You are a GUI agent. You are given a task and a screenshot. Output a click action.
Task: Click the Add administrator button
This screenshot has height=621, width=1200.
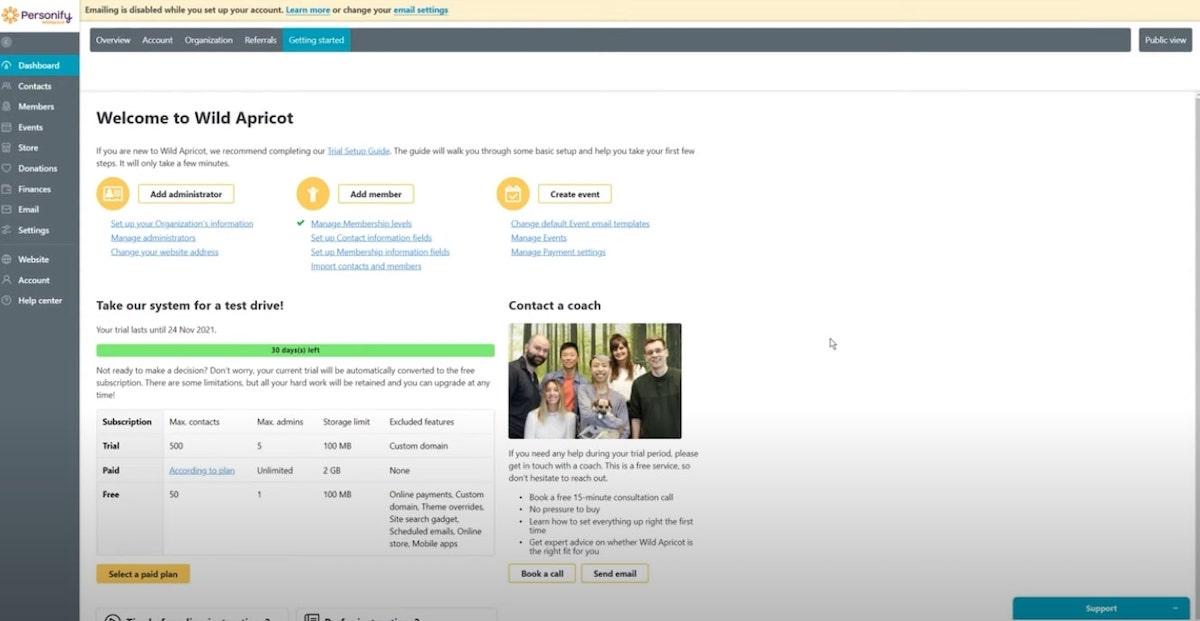coord(186,194)
